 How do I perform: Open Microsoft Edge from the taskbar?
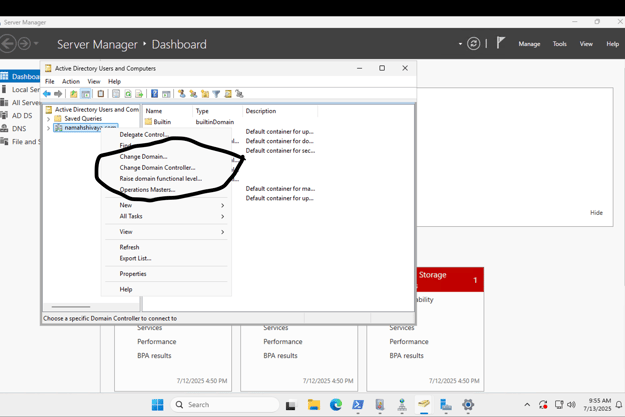pyautogui.click(x=336, y=405)
